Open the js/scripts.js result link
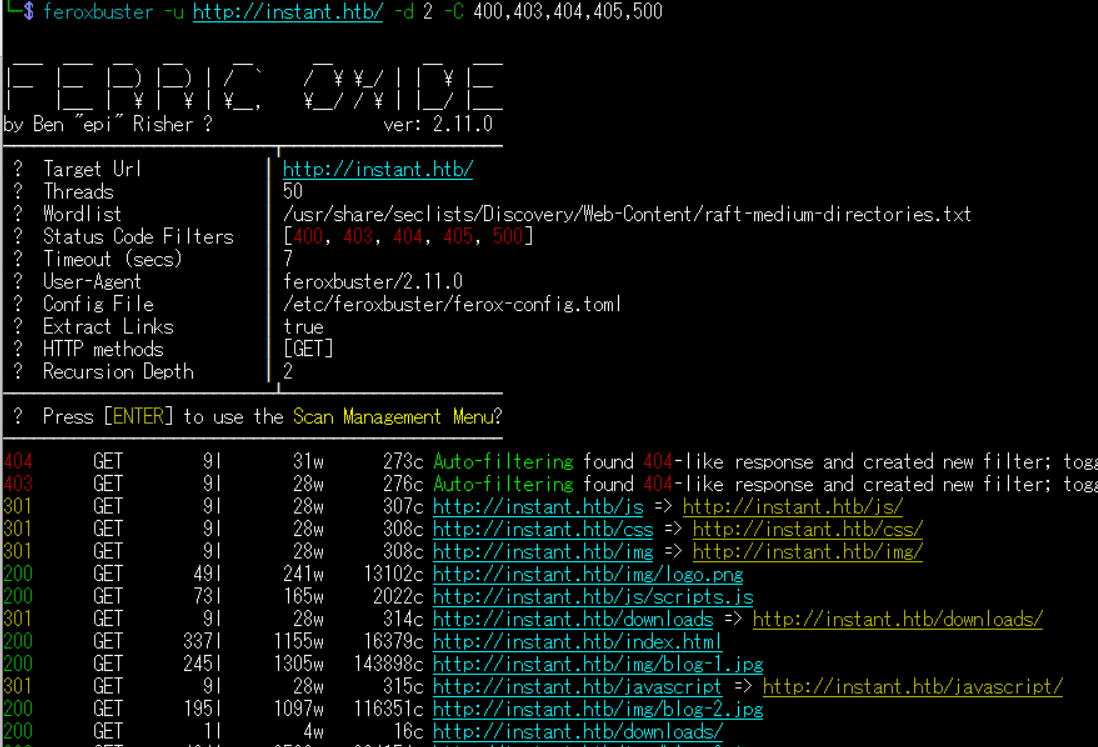The height and width of the screenshot is (747, 1098). (x=592, y=597)
